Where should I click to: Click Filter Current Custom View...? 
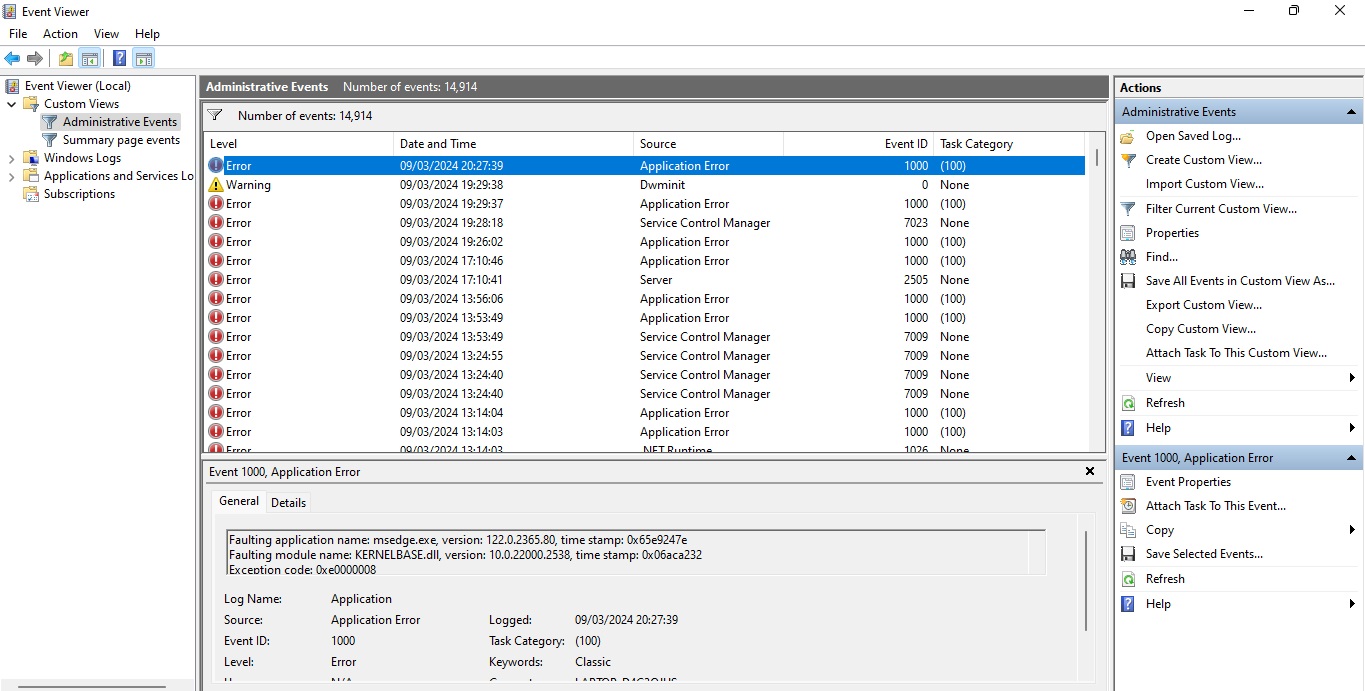(x=1220, y=209)
